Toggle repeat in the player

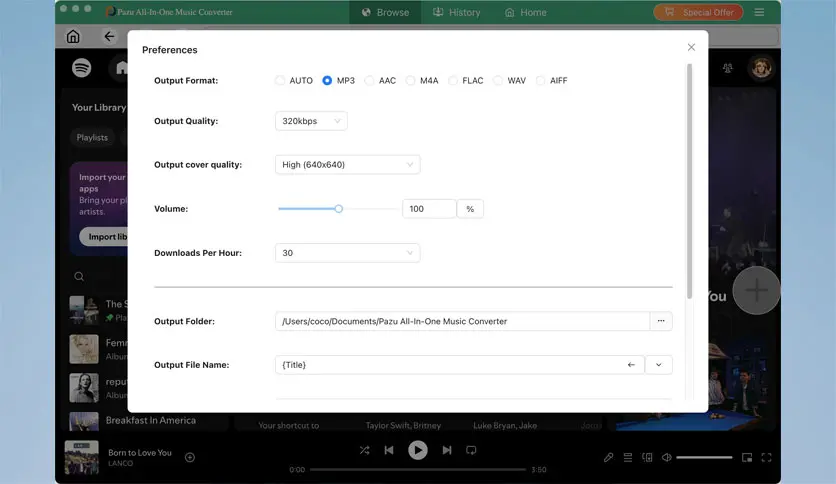point(471,450)
